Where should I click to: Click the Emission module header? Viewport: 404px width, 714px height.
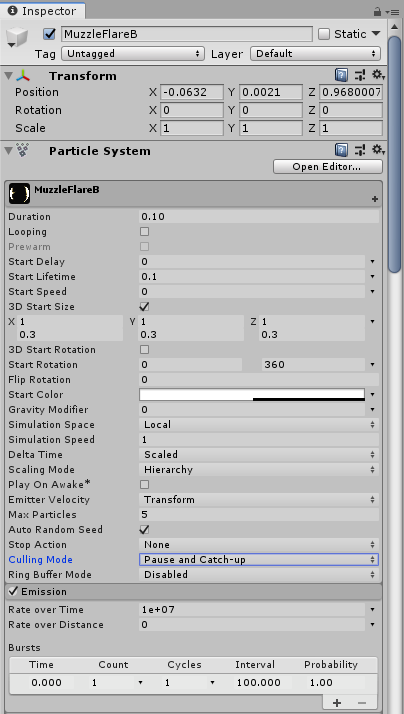coord(194,592)
